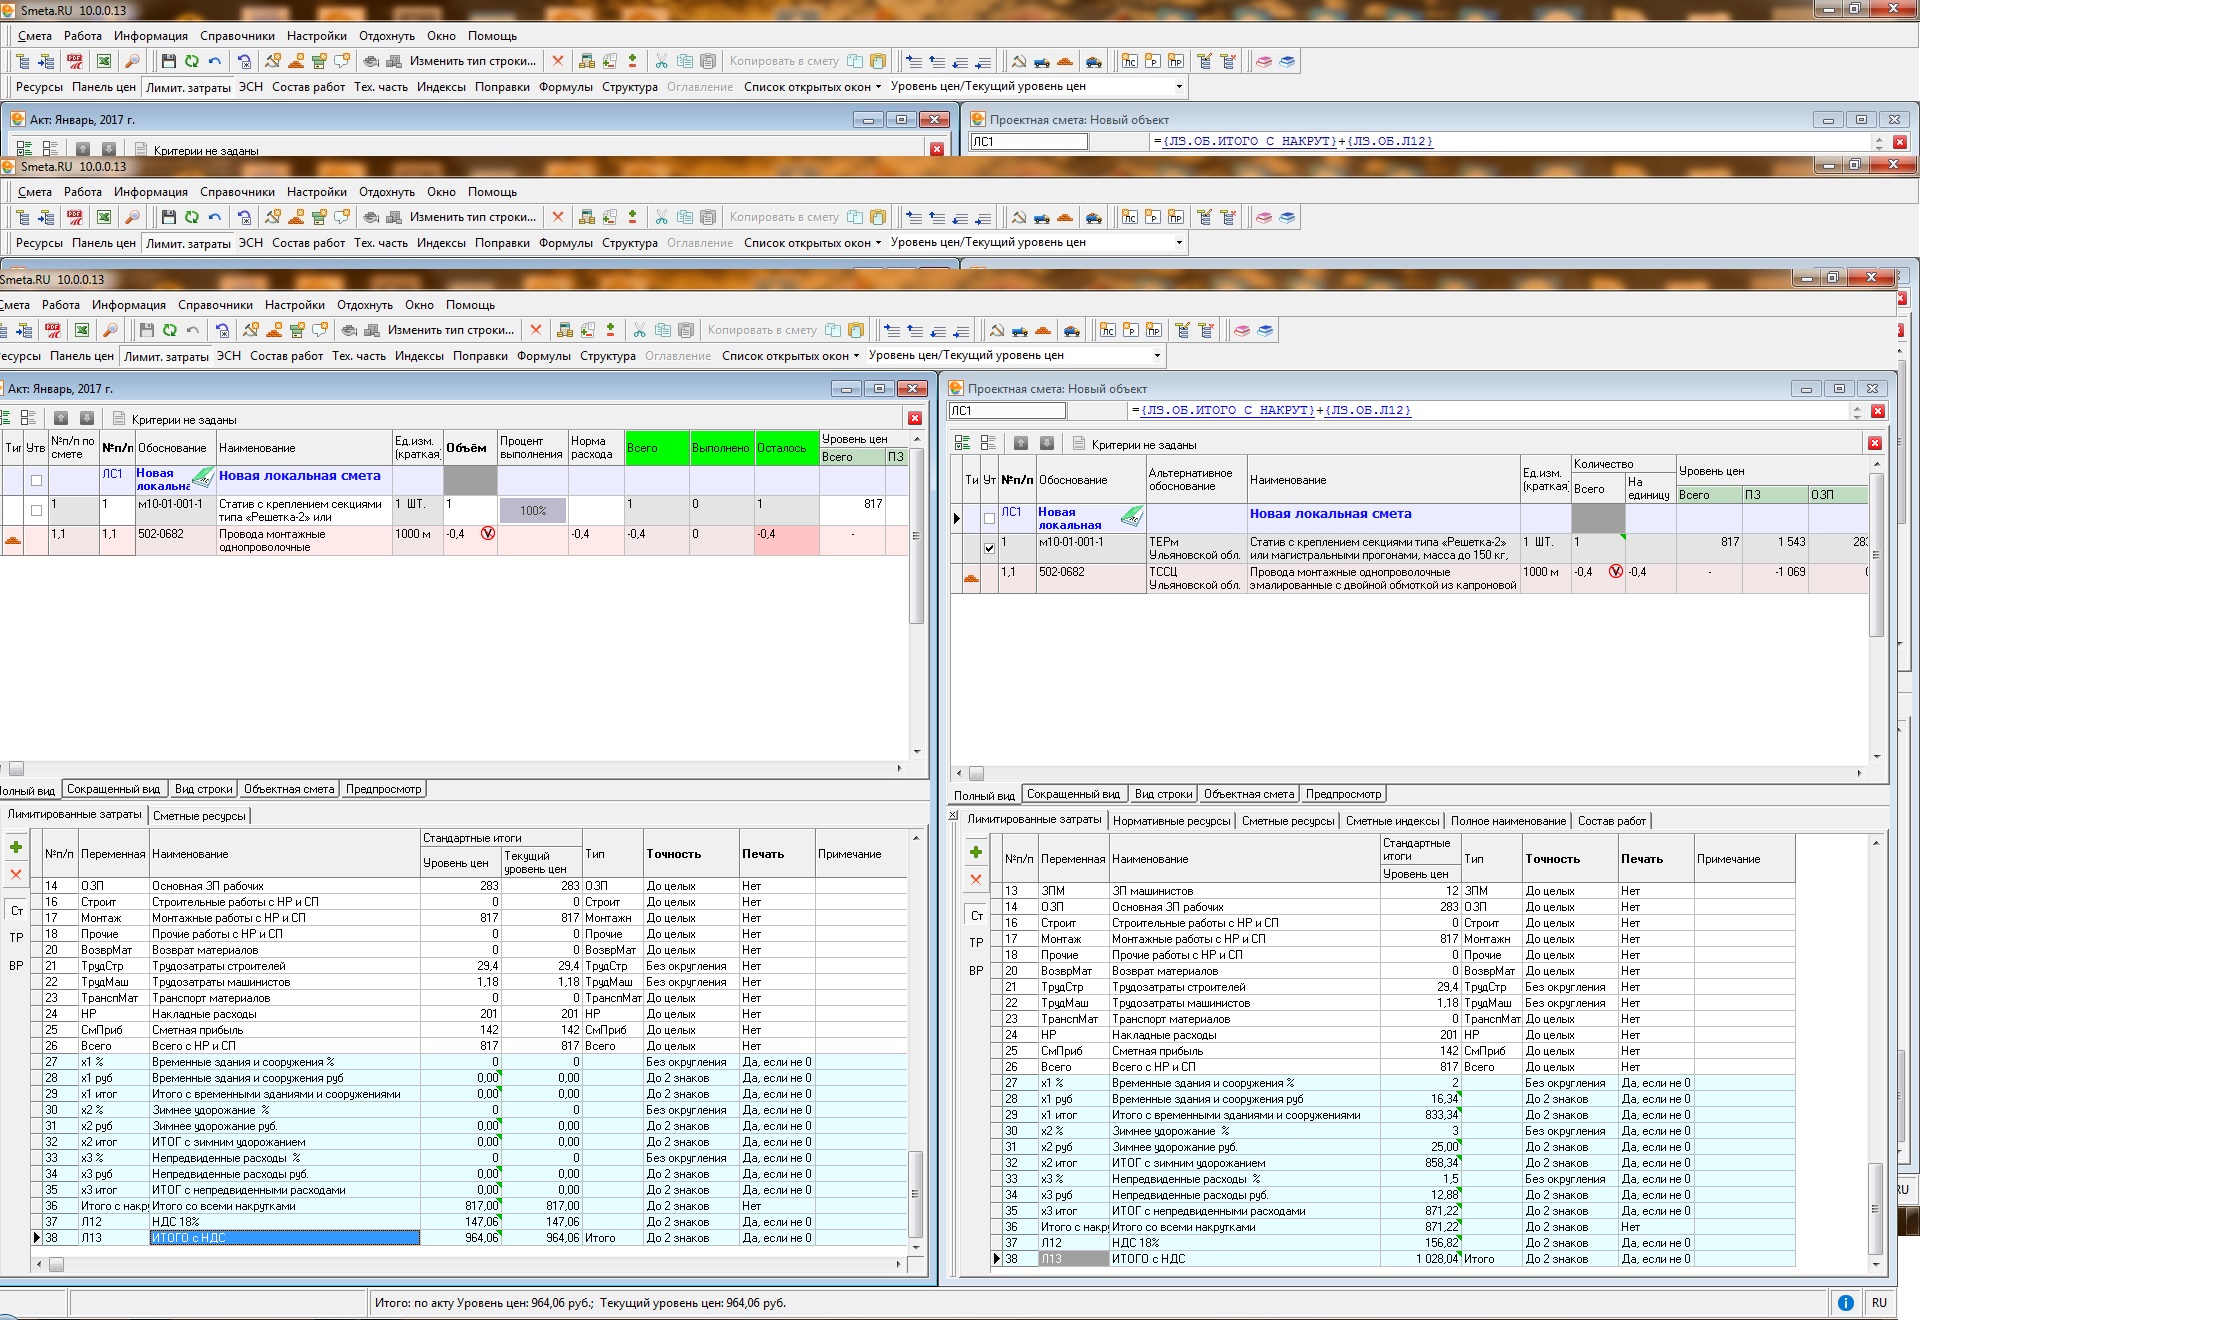The width and height of the screenshot is (2232, 1320).
Task: Open the Нормативные ресурсы tab in the Project estimate
Action: 1171,821
